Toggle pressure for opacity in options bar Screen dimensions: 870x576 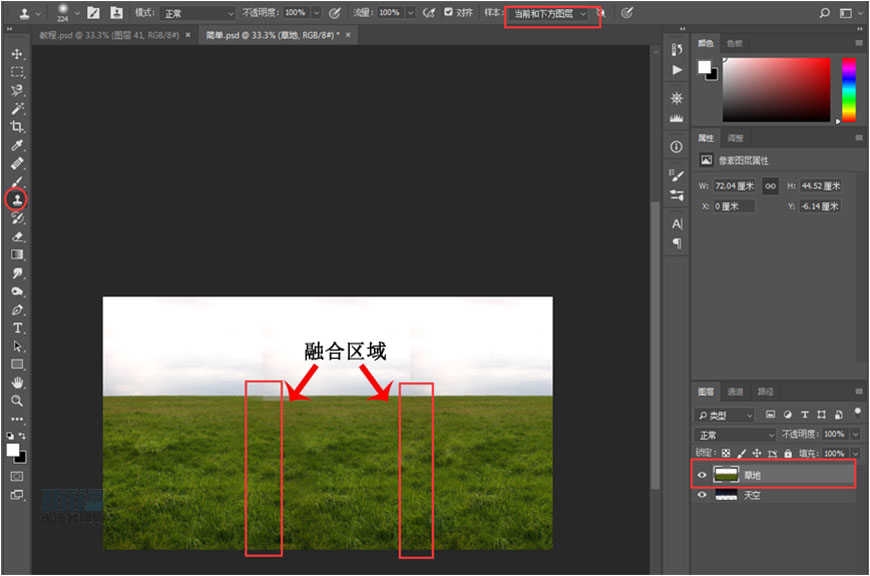click(335, 13)
